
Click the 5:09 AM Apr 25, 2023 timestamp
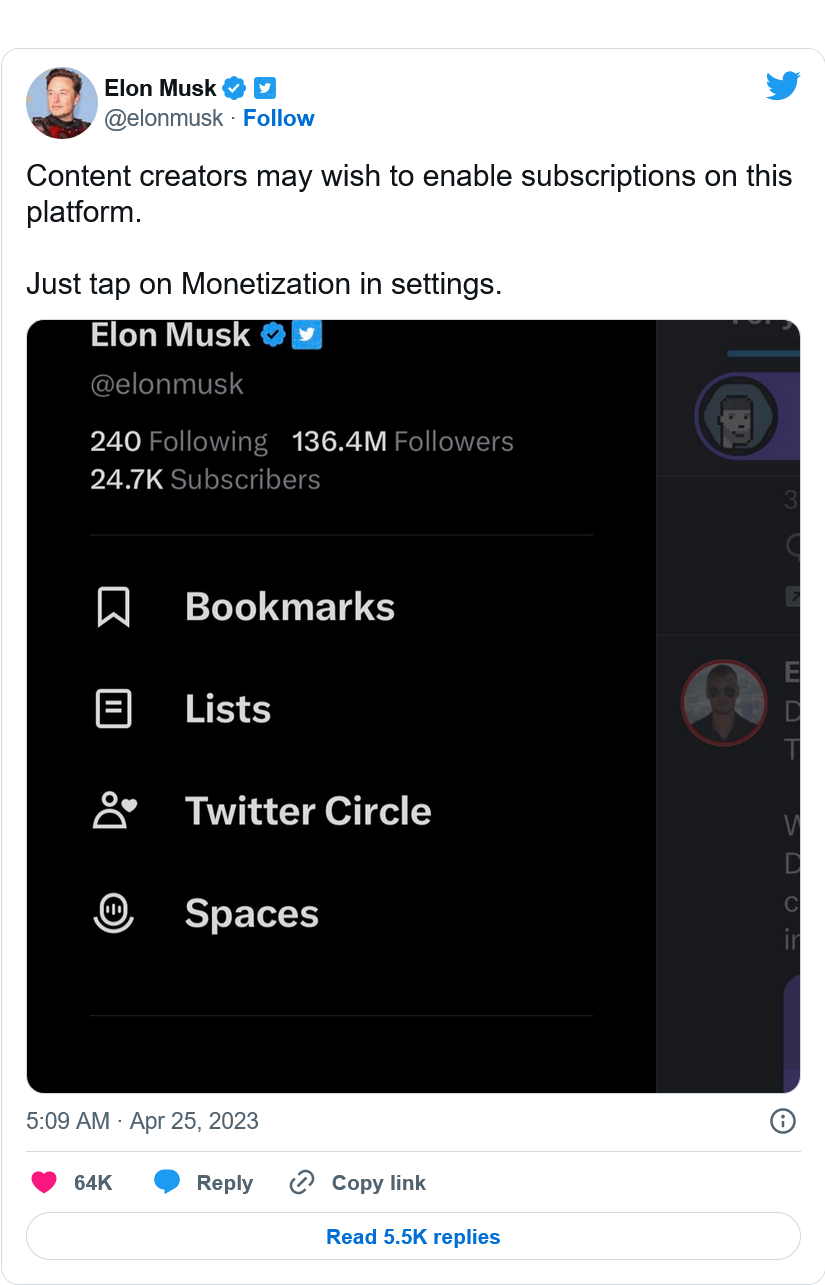pos(142,1121)
